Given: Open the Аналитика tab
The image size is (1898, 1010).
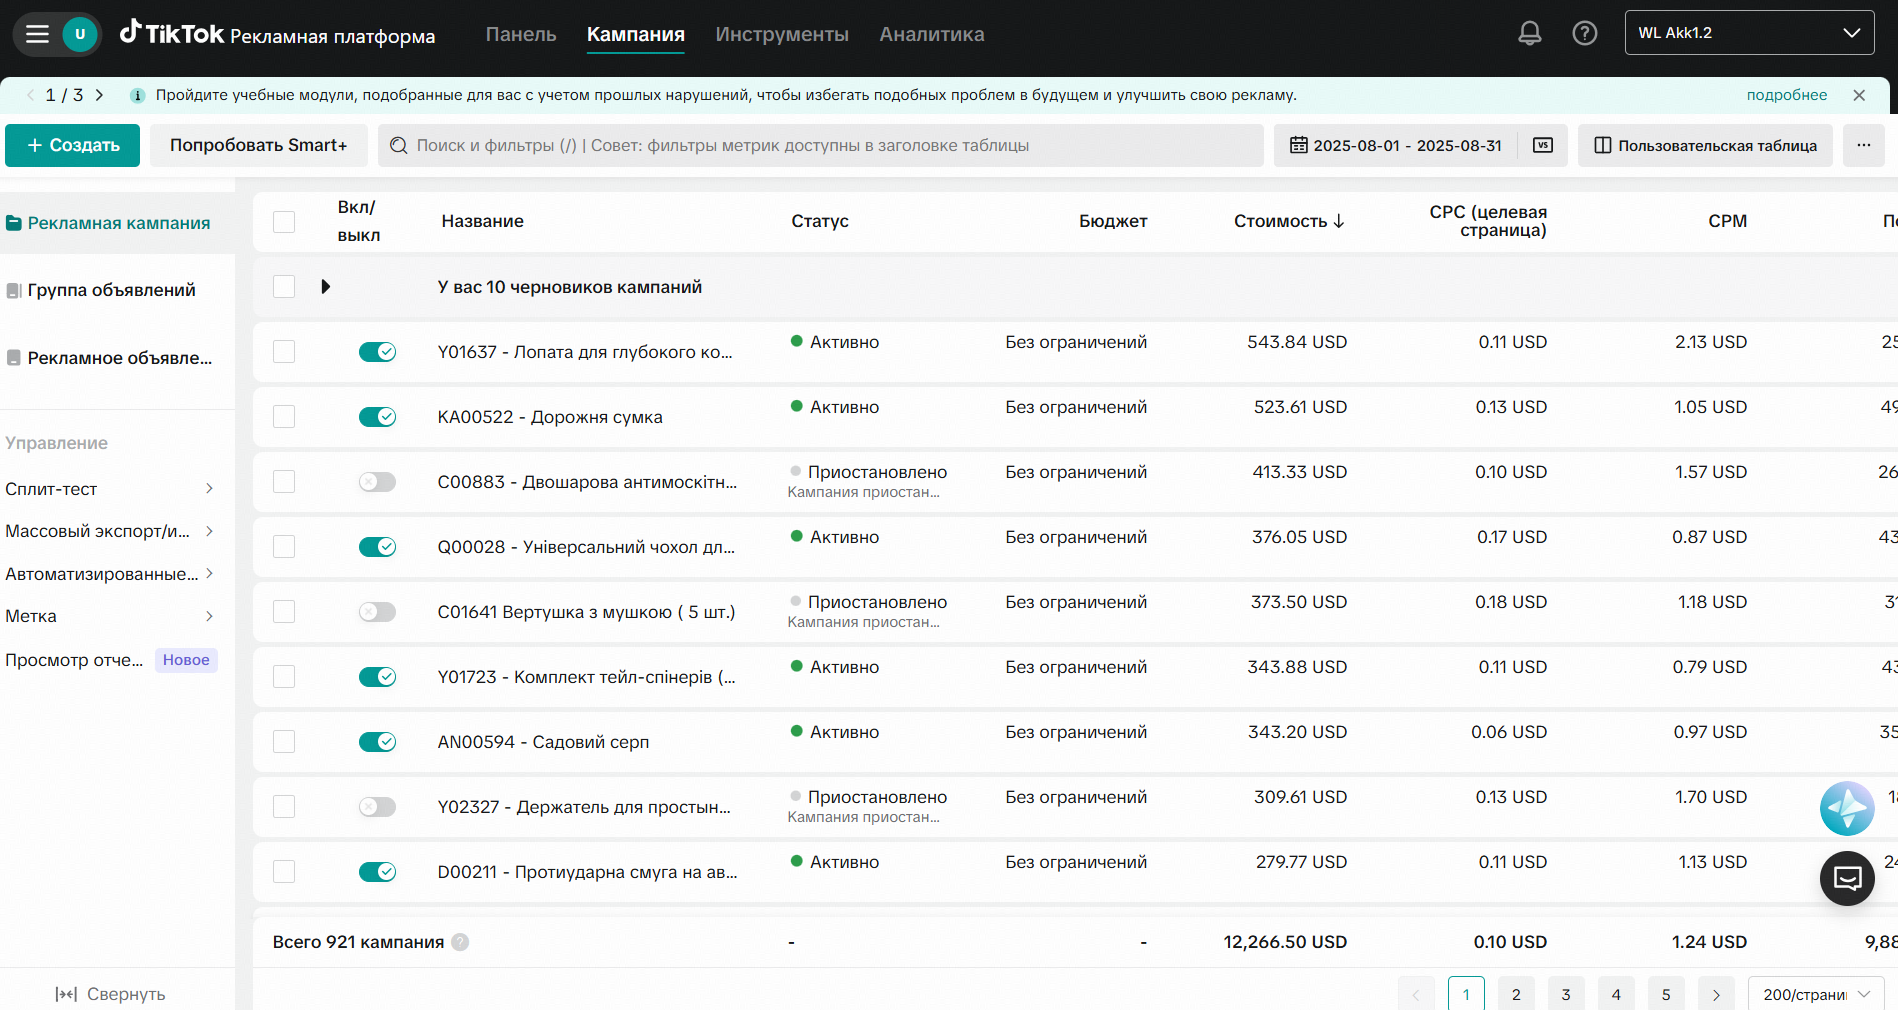Looking at the screenshot, I should 932,34.
